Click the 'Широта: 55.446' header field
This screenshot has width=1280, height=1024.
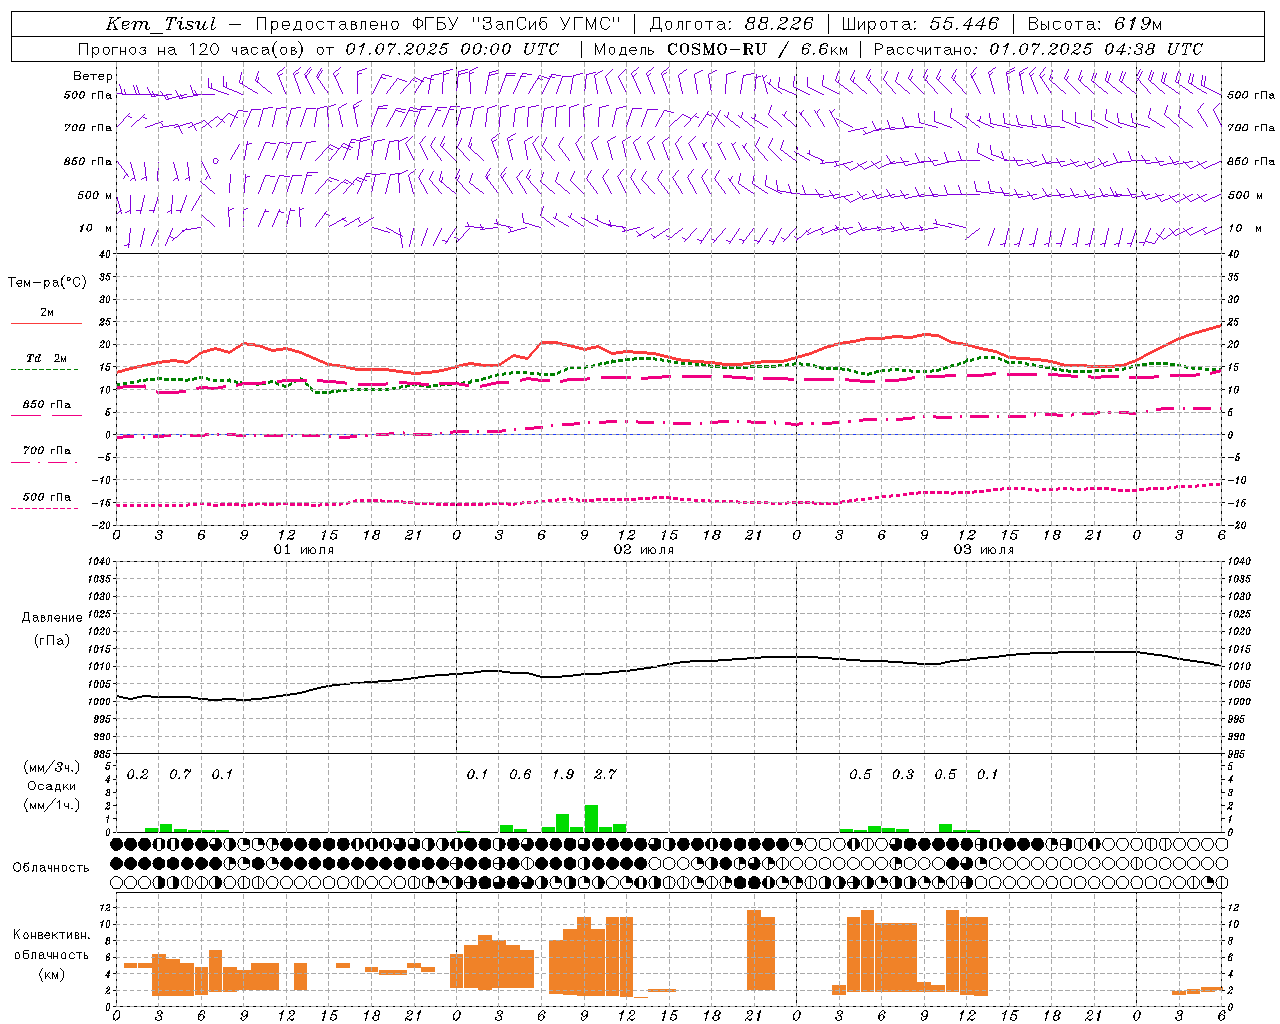point(920,25)
